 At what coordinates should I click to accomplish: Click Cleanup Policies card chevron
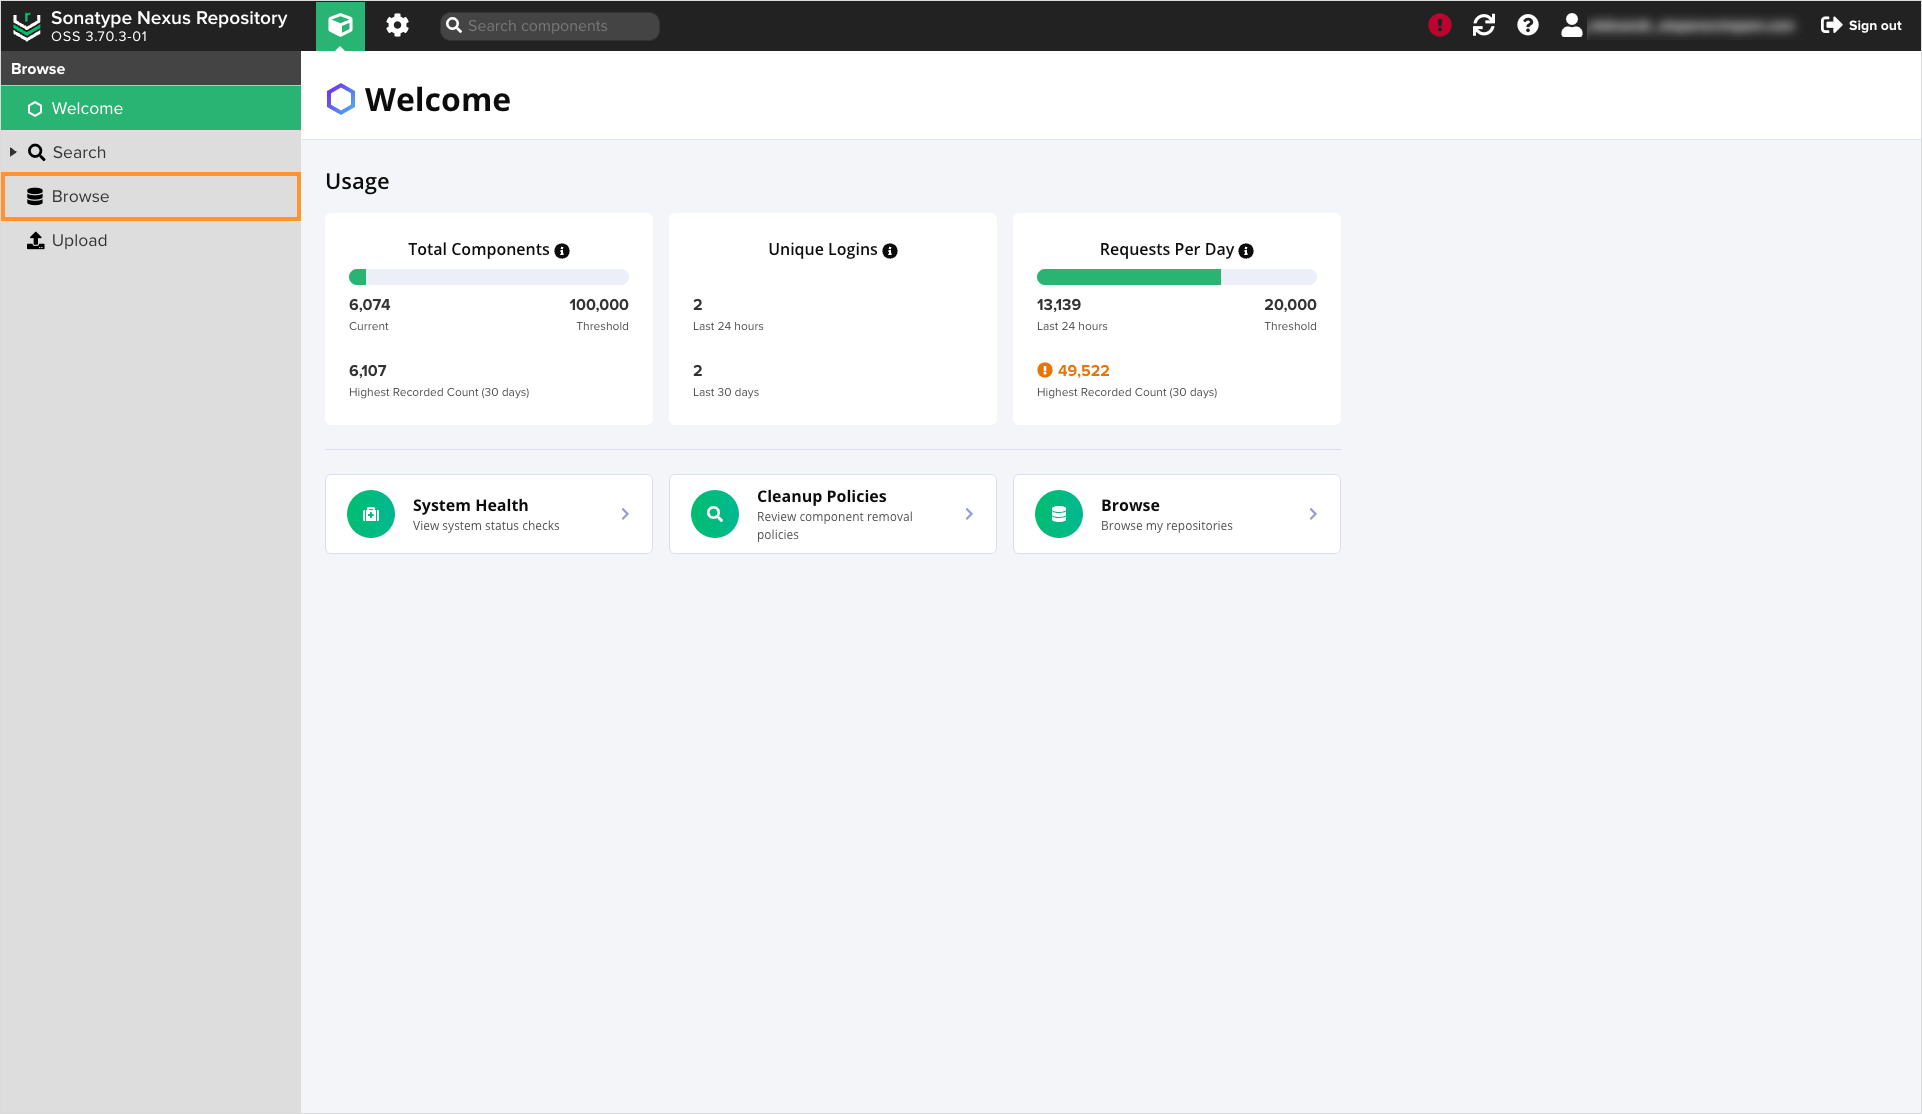(969, 514)
